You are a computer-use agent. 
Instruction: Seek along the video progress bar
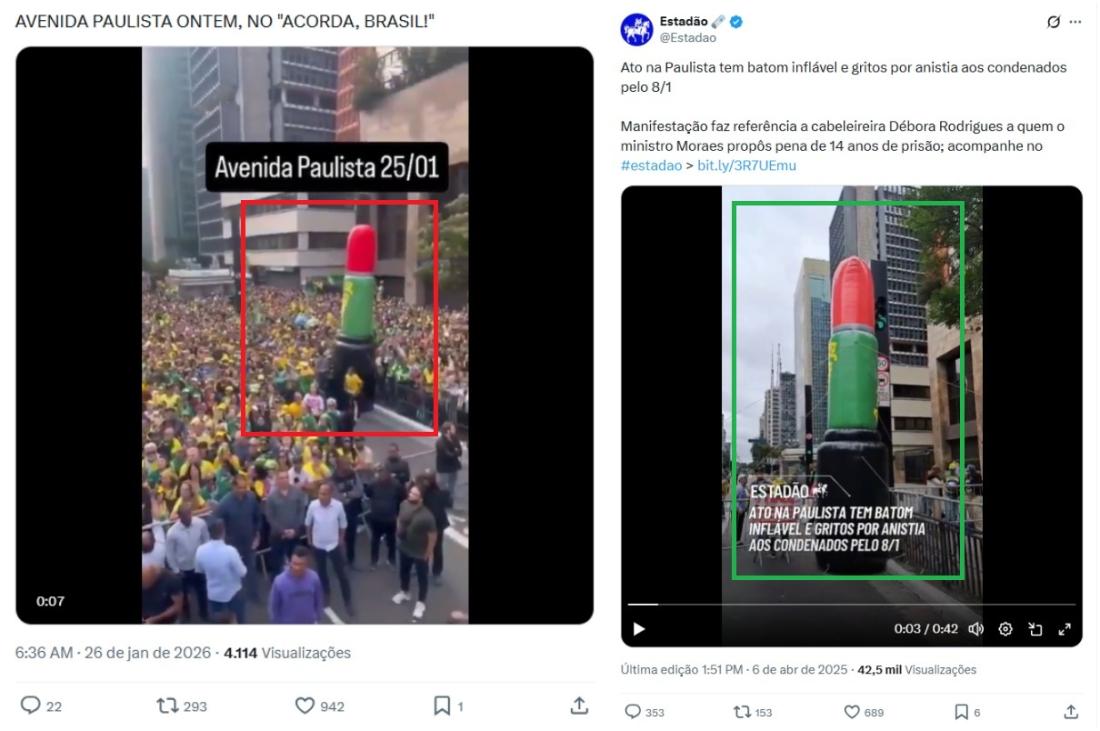click(x=851, y=603)
